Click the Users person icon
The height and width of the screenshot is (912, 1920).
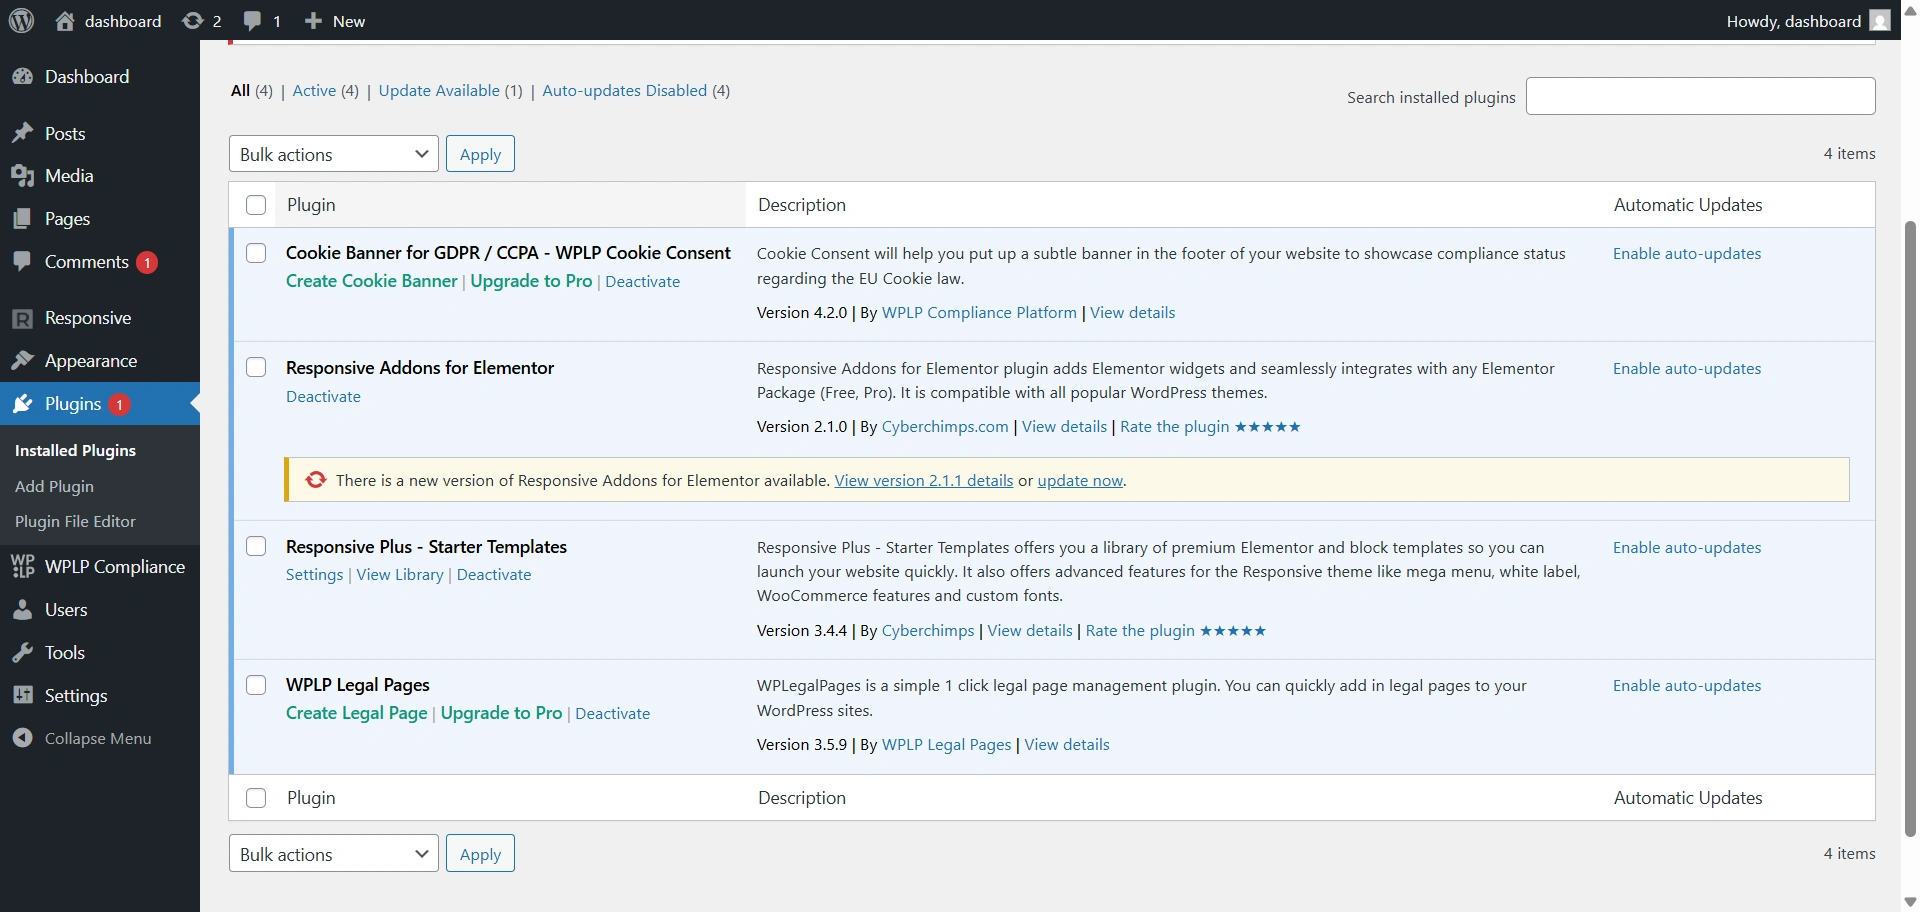point(23,610)
